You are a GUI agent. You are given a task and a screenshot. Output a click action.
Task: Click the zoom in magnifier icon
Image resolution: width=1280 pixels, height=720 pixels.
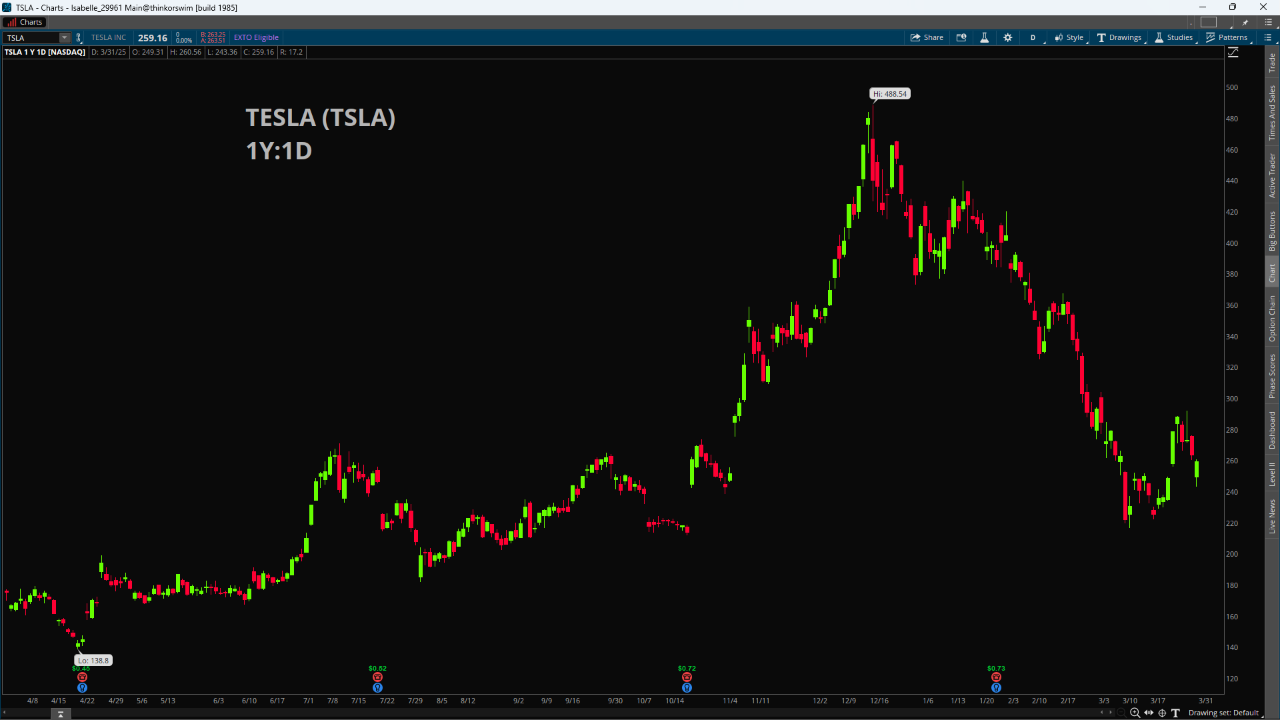coord(1134,712)
